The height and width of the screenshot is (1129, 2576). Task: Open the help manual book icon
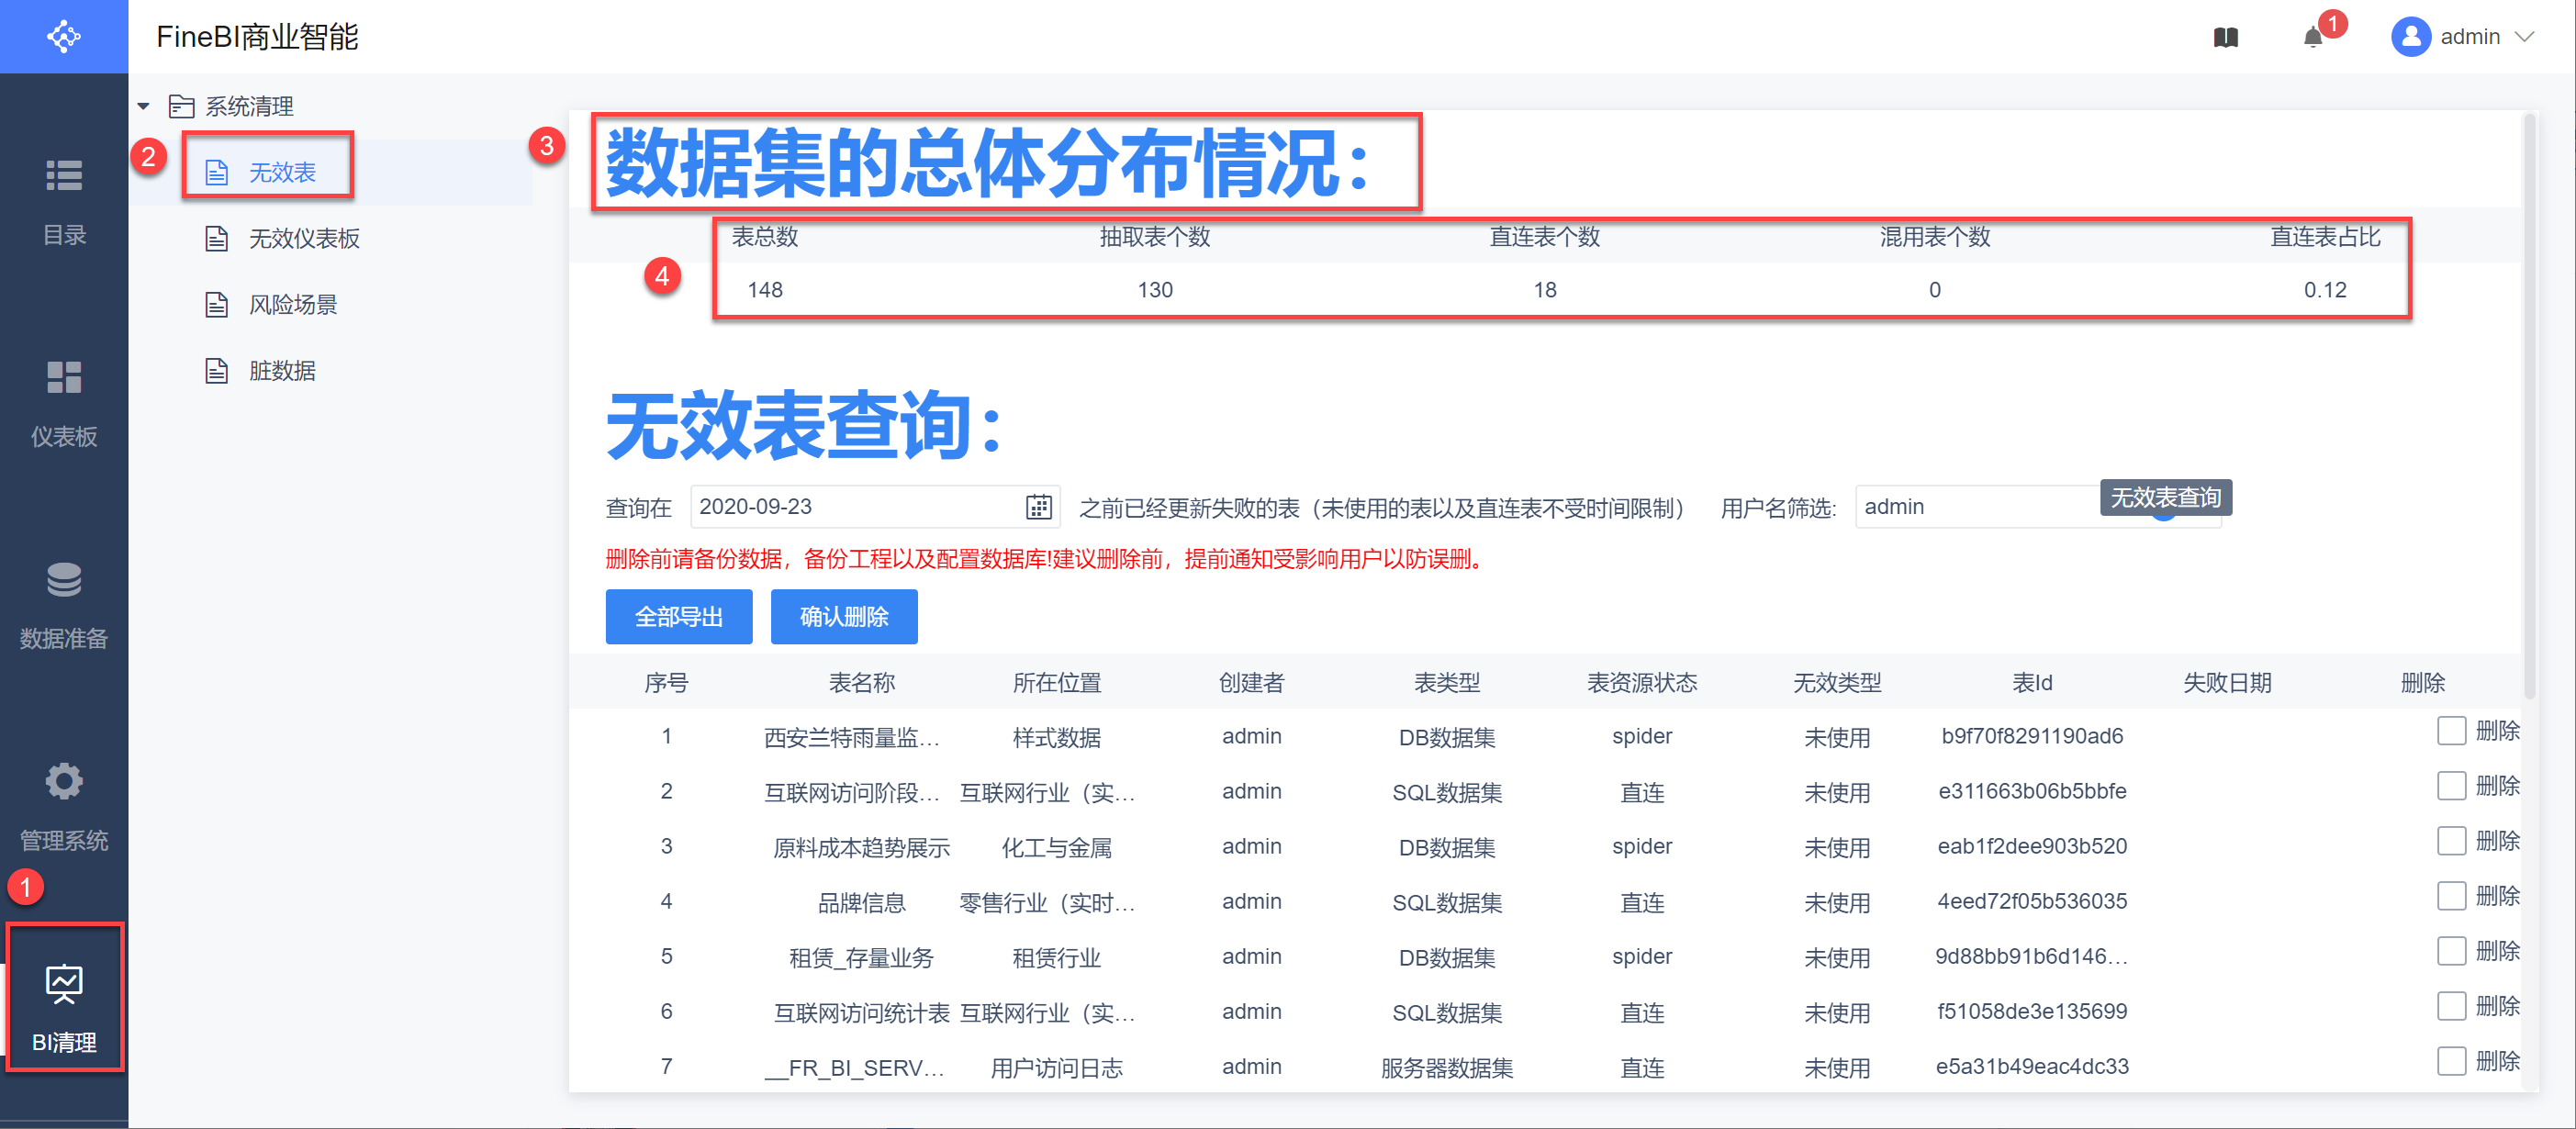(x=2225, y=38)
